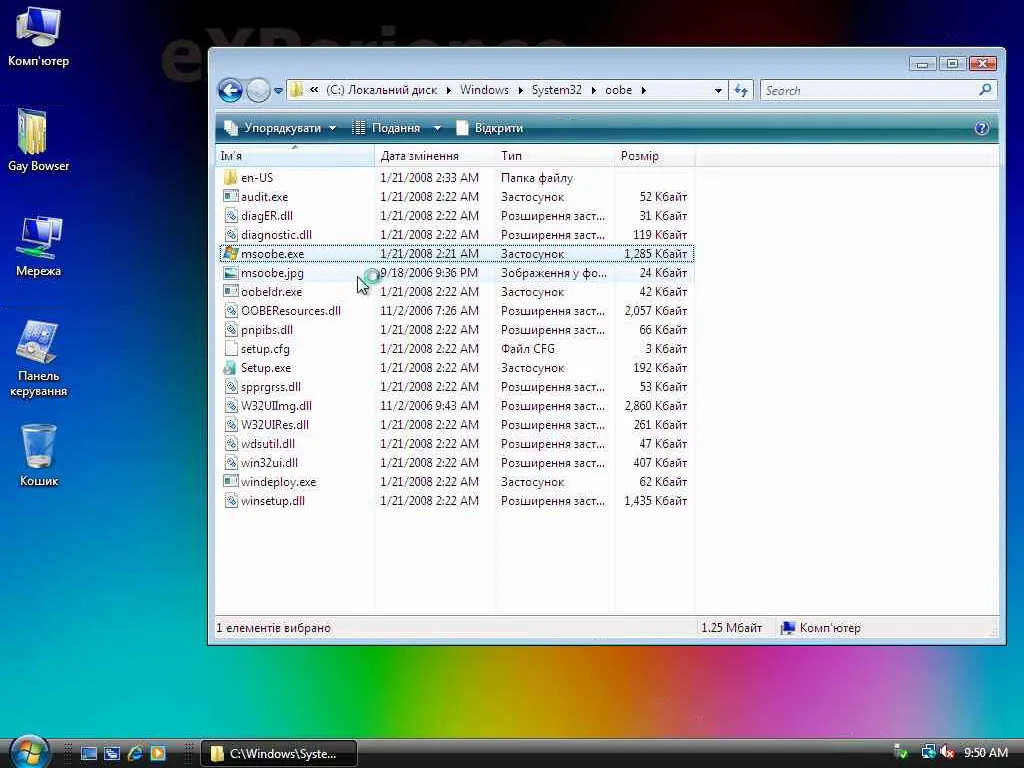Expand arrow after Windows breadcrumb
This screenshot has height=768, width=1024.
tap(520, 91)
